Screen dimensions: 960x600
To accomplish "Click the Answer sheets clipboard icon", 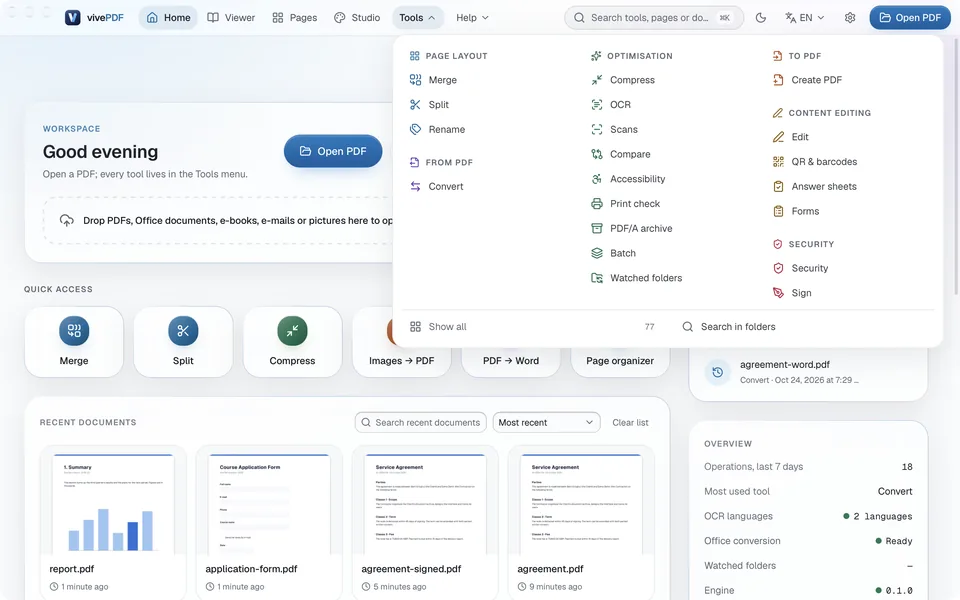I will coord(778,186).
